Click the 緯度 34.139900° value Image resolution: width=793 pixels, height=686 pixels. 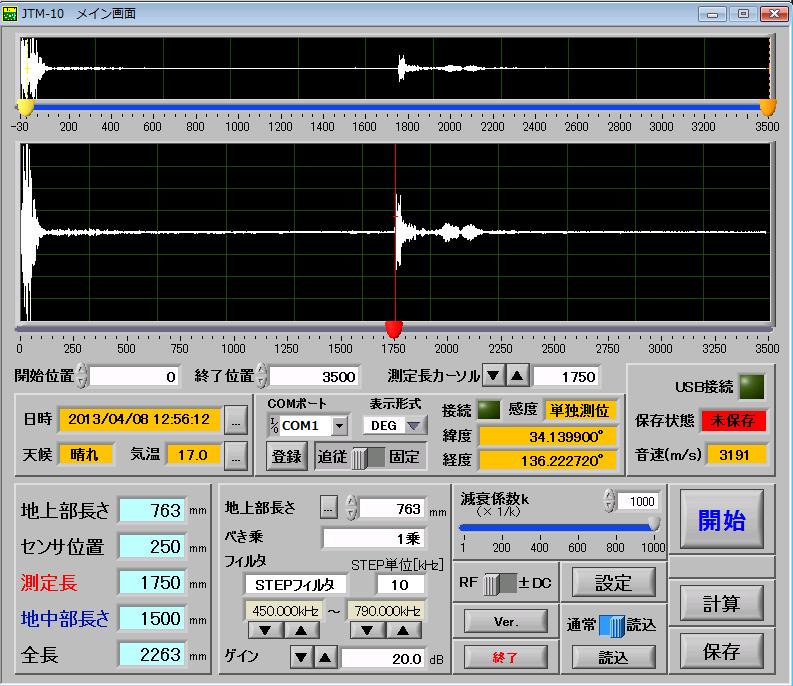tap(548, 436)
